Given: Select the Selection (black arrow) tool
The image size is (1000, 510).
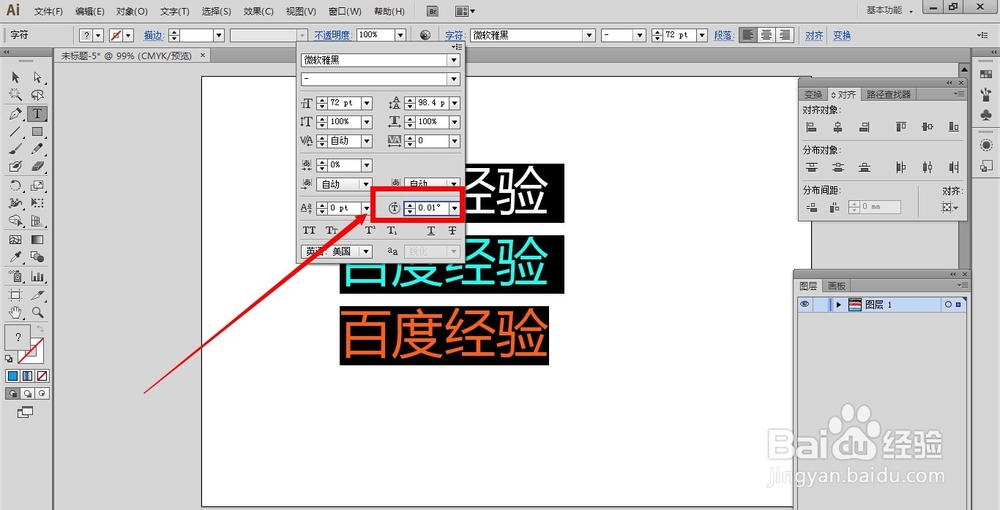Looking at the screenshot, I should [x=15, y=77].
